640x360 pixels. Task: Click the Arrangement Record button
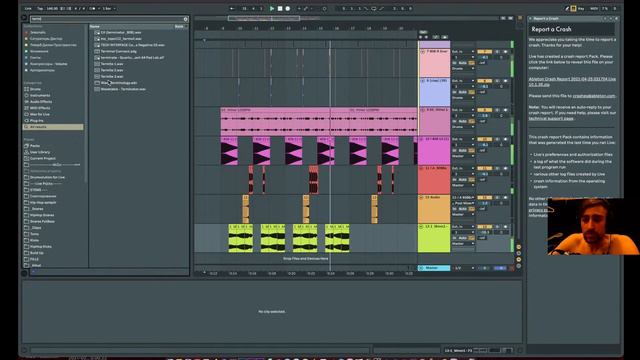[288, 9]
